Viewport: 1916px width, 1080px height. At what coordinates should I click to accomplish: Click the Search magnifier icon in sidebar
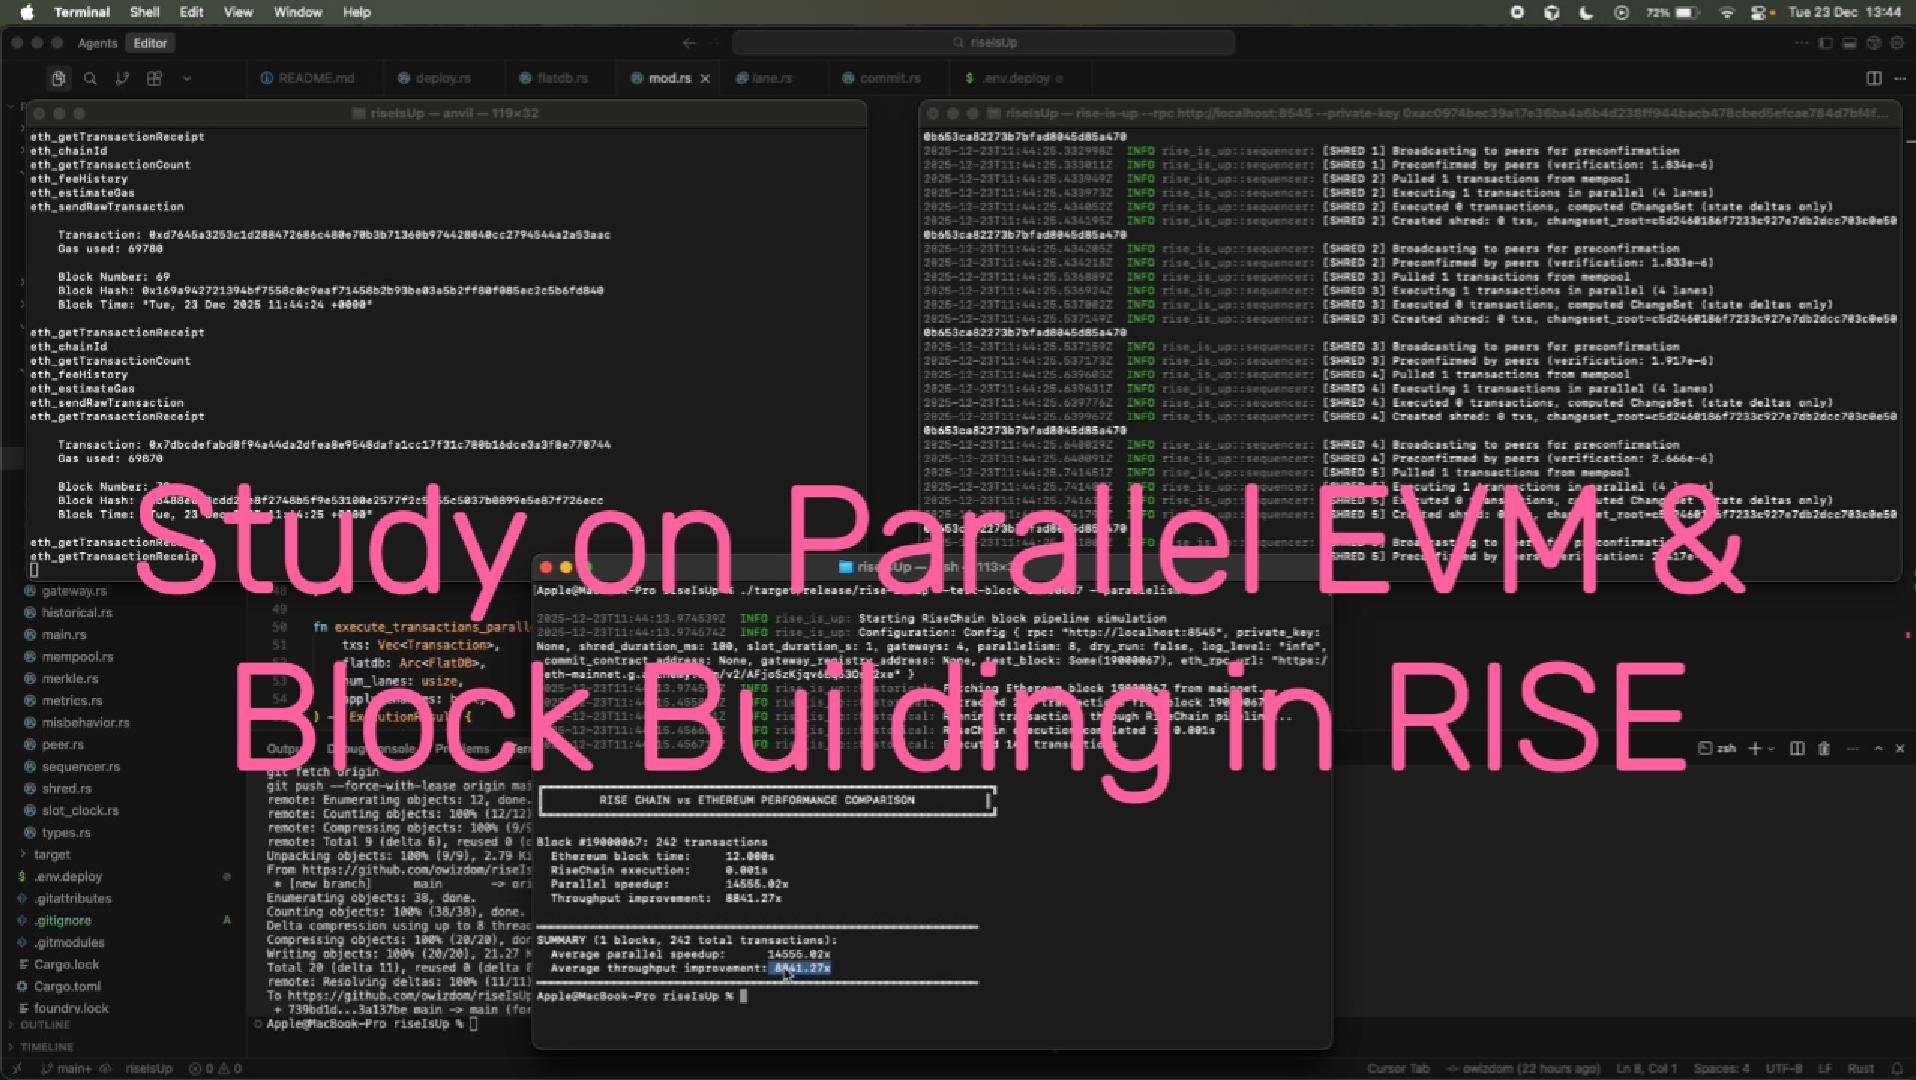pos(90,78)
